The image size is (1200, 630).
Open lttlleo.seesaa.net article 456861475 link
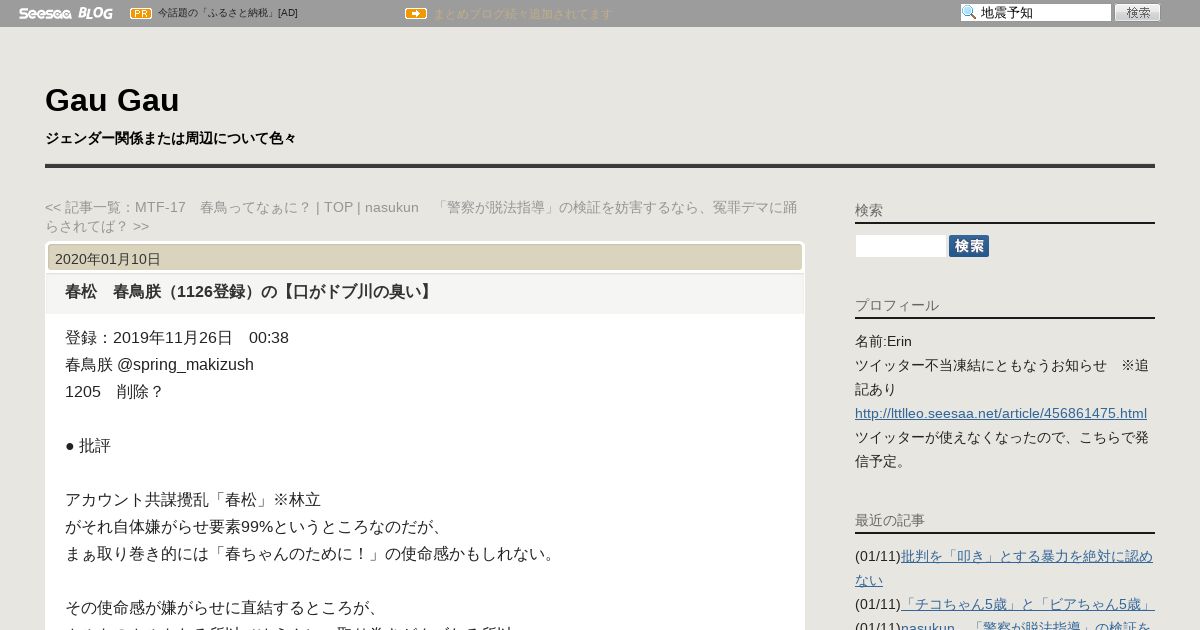click(1001, 413)
